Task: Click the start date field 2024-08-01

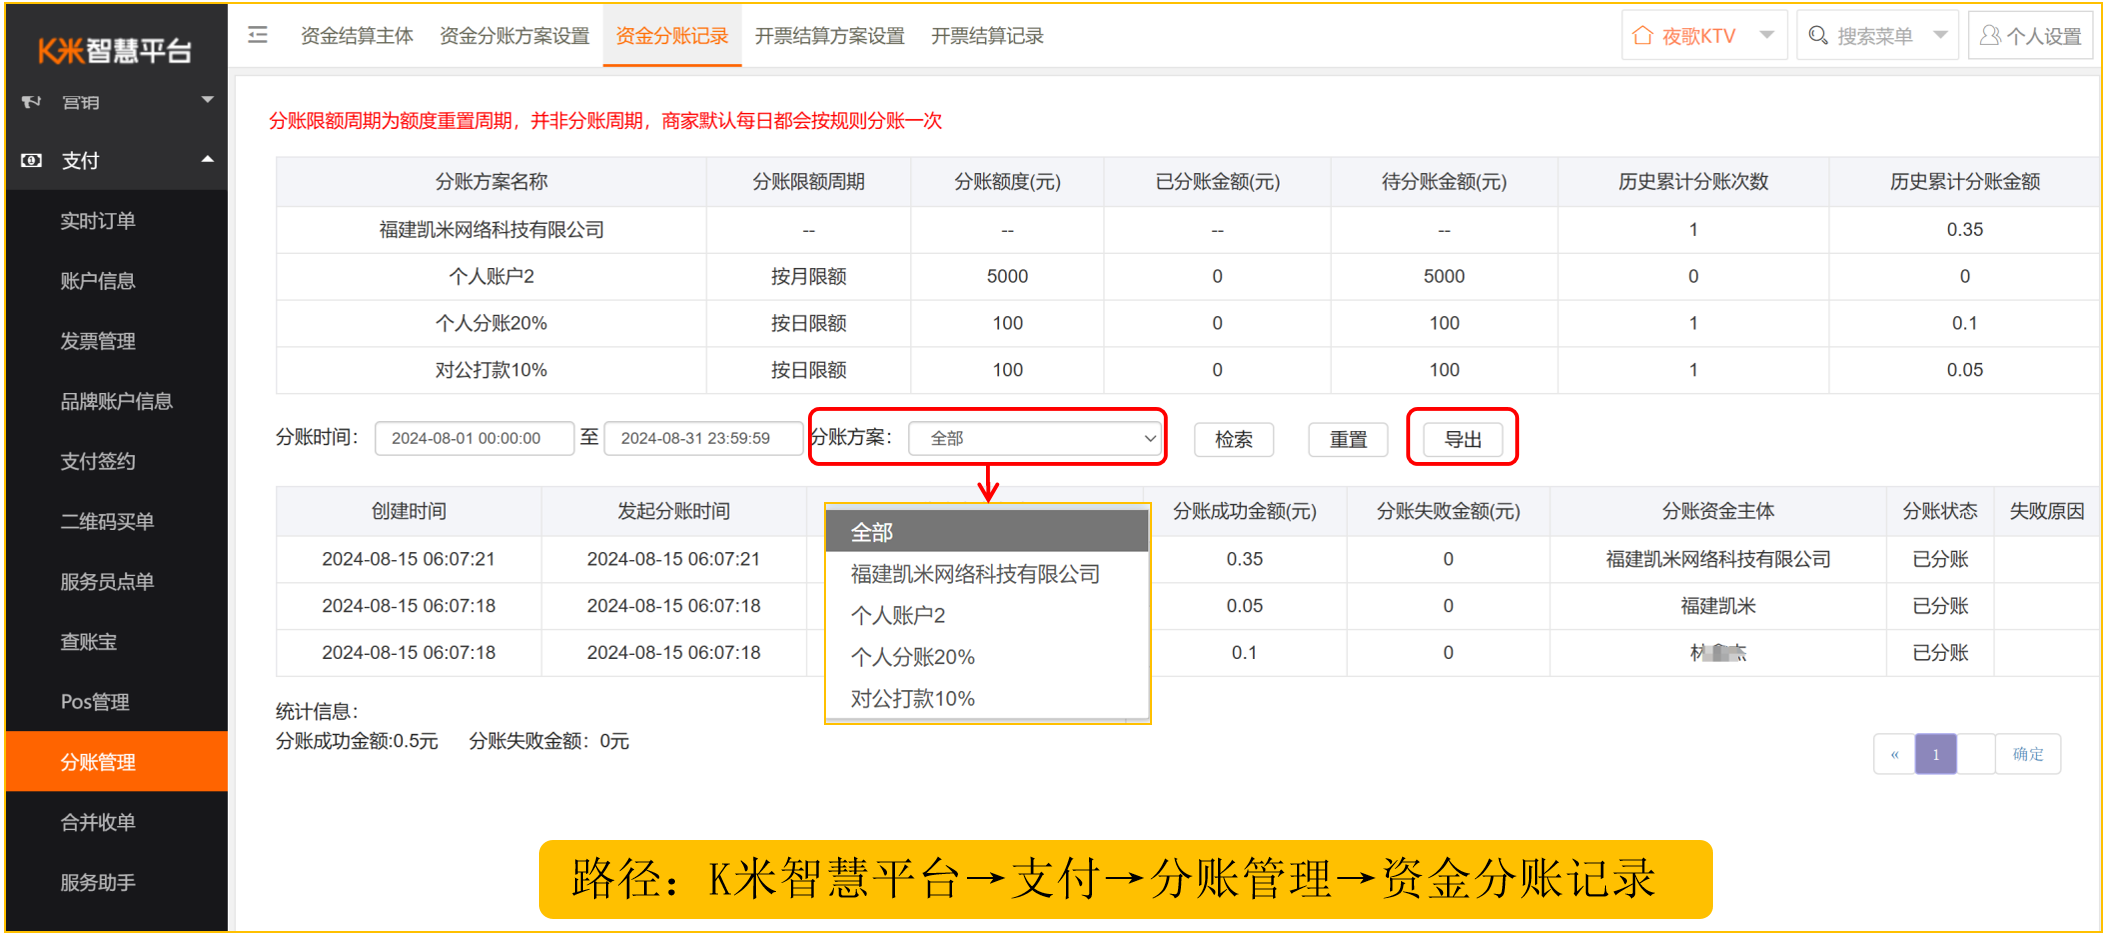Action: tap(474, 438)
